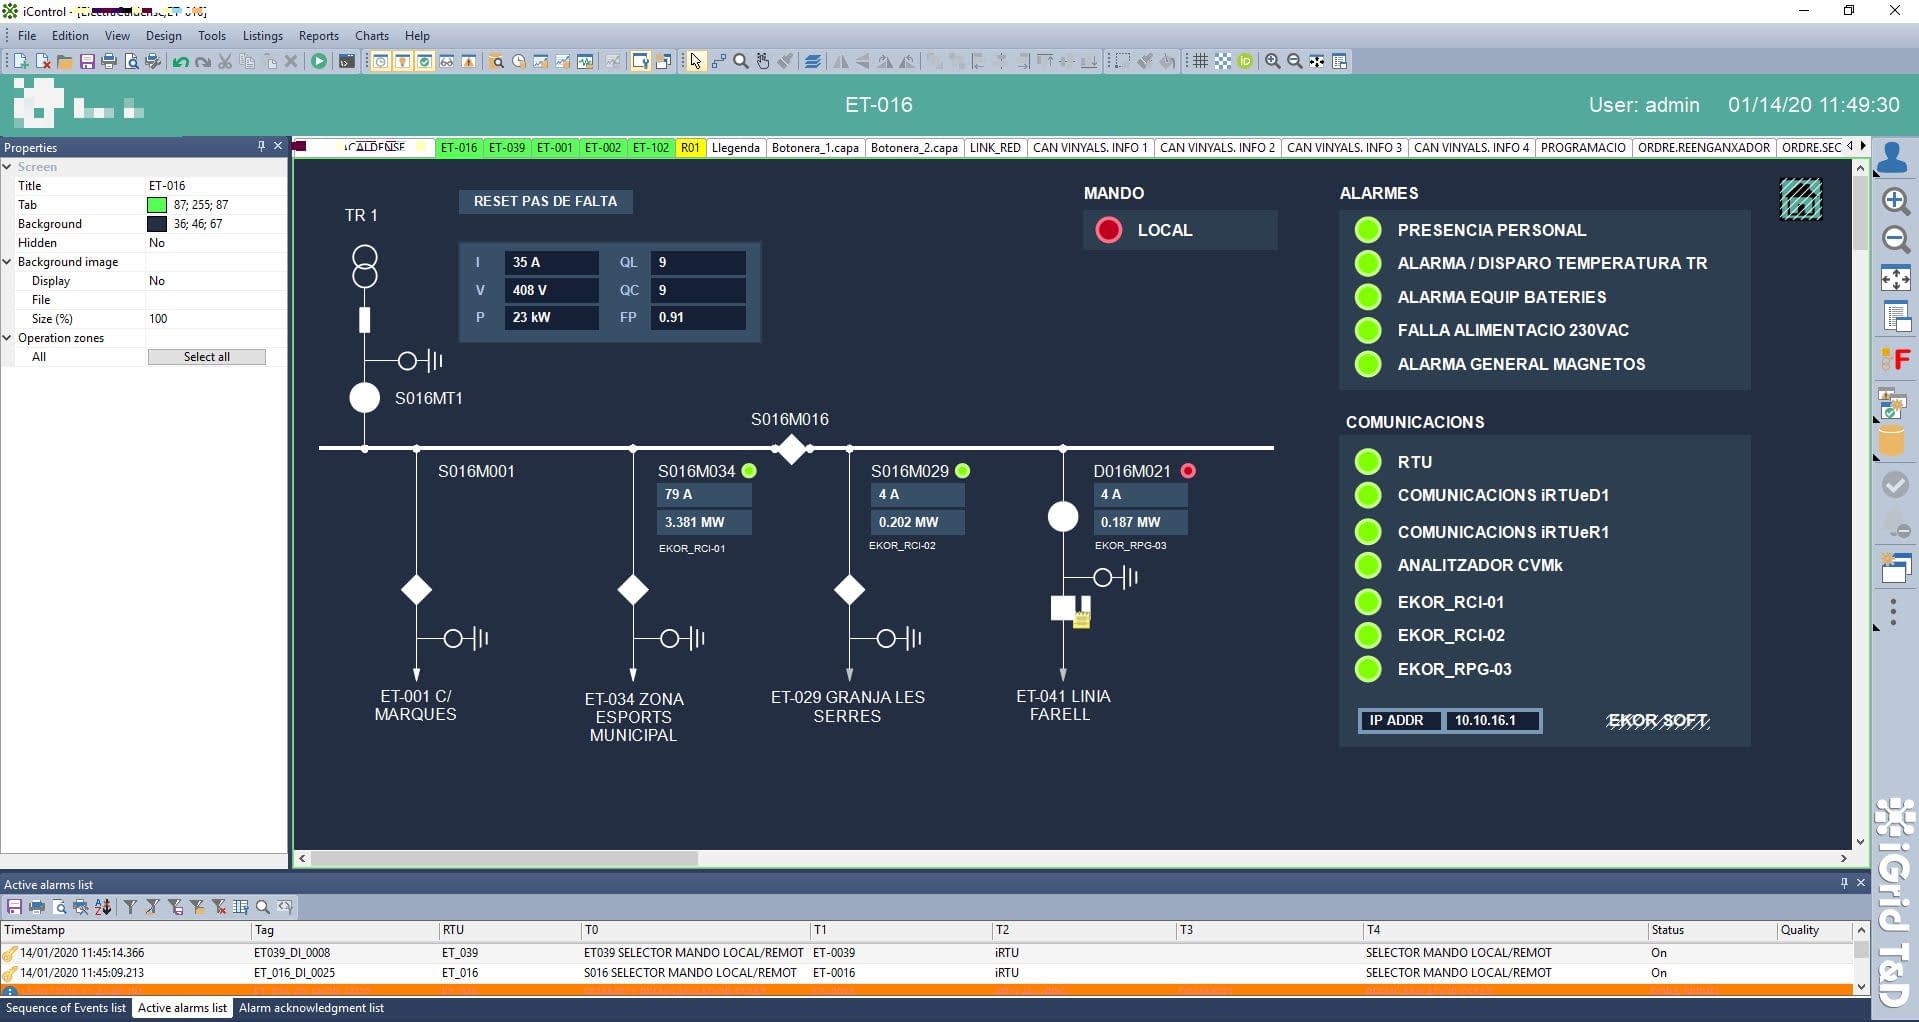Toggle the Hidden property to Yes
The image size is (1919, 1022).
coord(157,242)
